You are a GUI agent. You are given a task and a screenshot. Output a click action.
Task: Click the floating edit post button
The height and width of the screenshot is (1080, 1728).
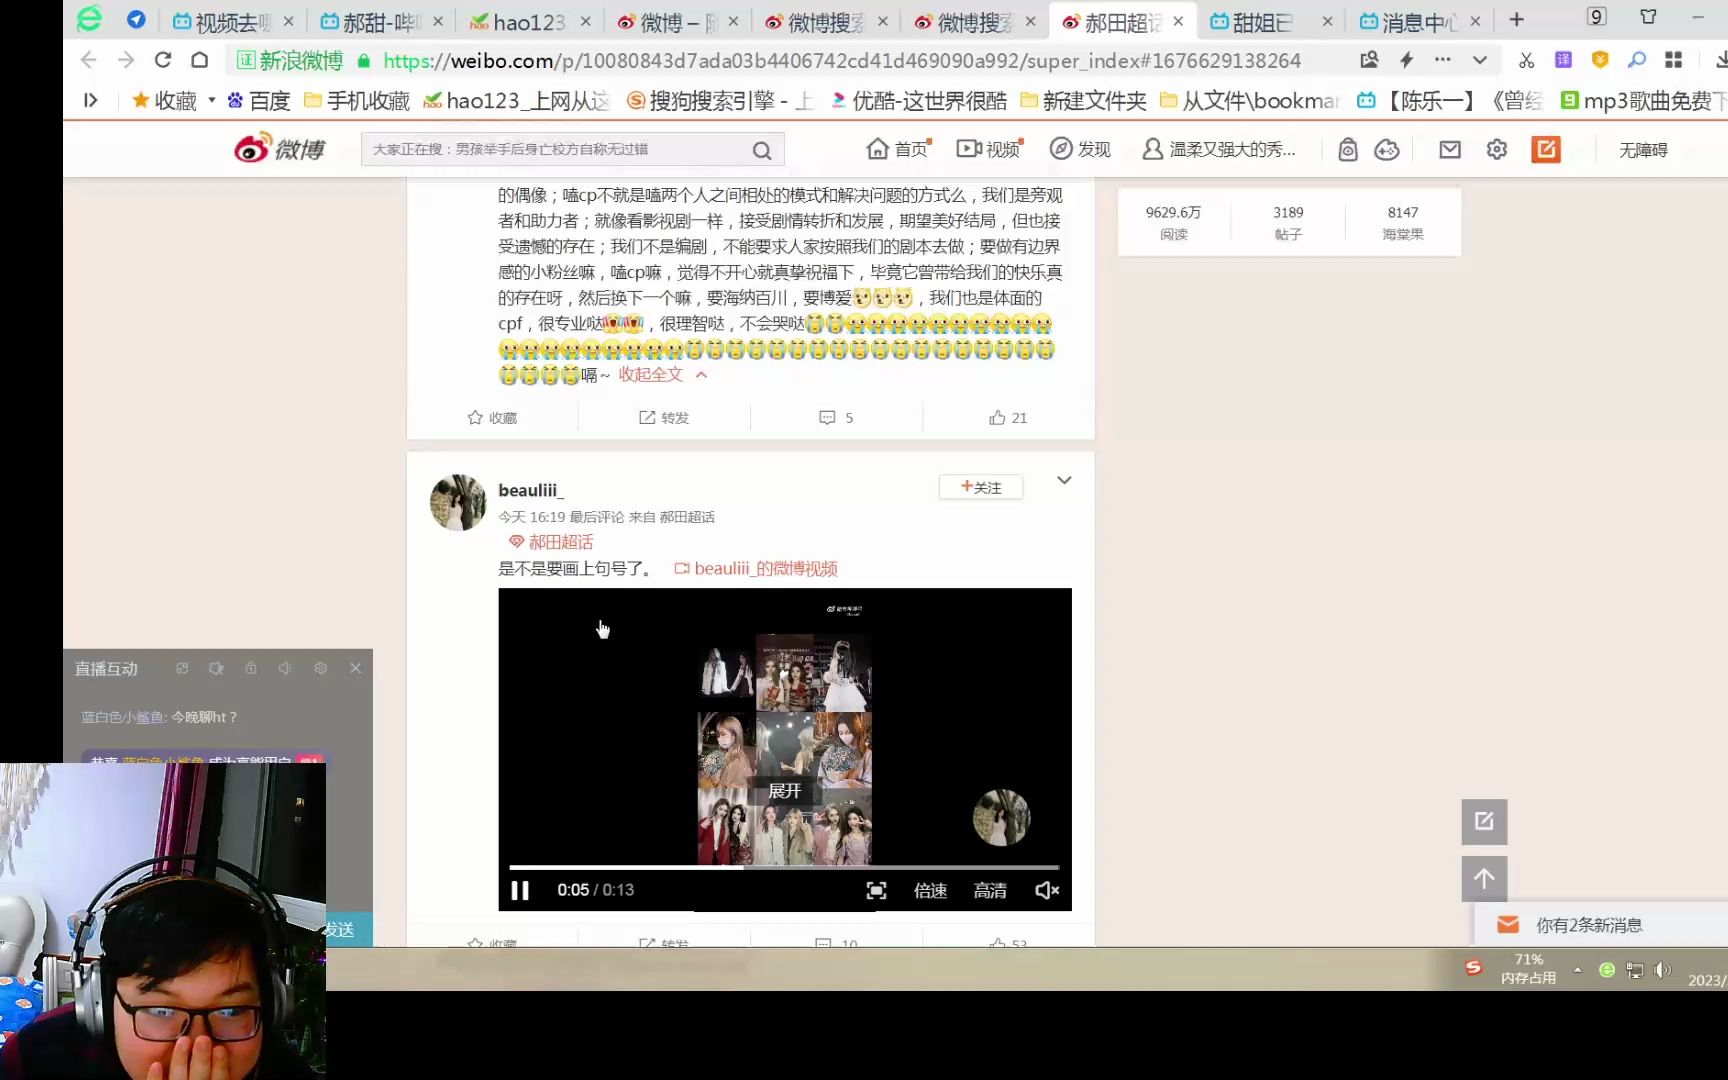pyautogui.click(x=1484, y=821)
